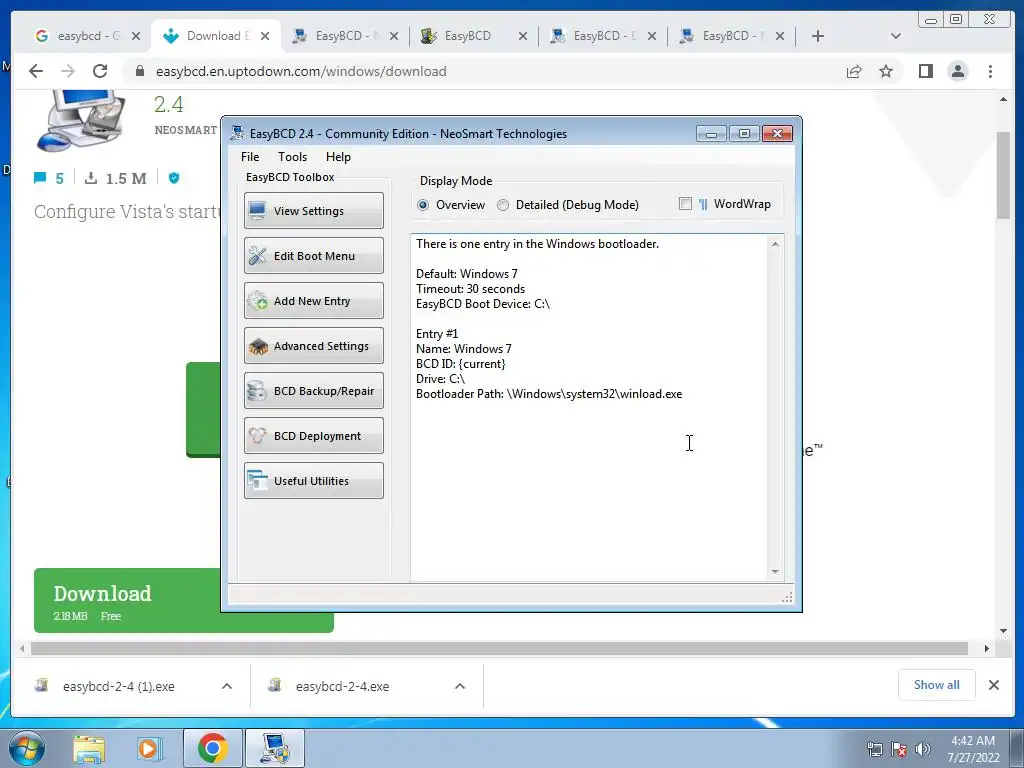View site info via lock icon
The height and width of the screenshot is (768, 1024).
140,71
